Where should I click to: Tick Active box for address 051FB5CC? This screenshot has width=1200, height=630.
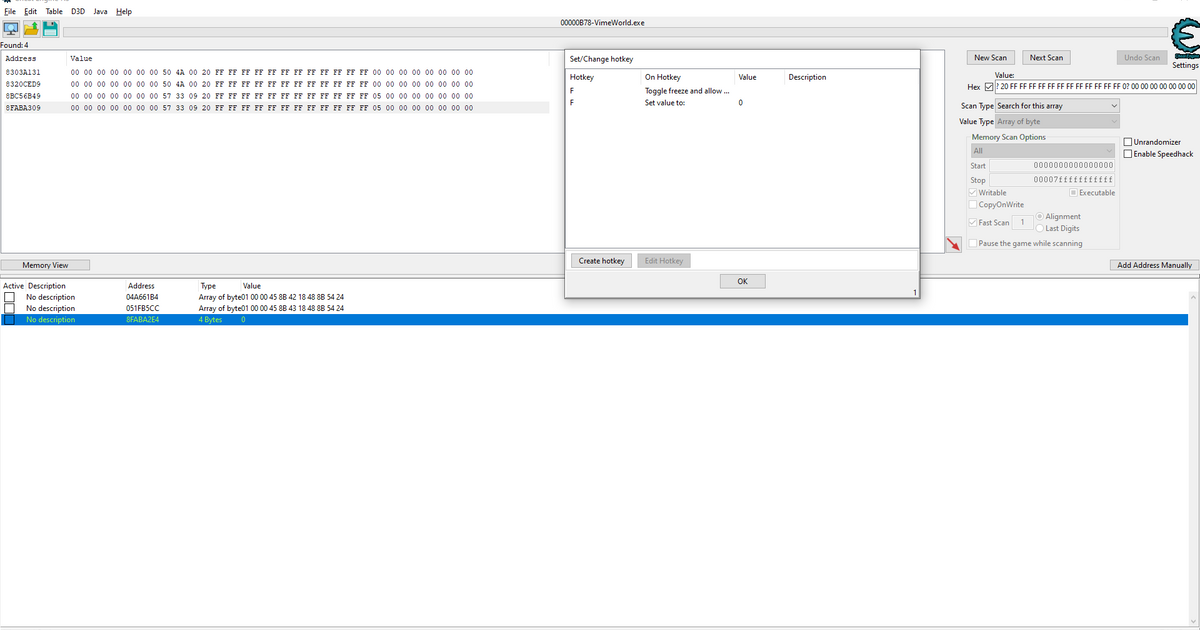point(9,308)
